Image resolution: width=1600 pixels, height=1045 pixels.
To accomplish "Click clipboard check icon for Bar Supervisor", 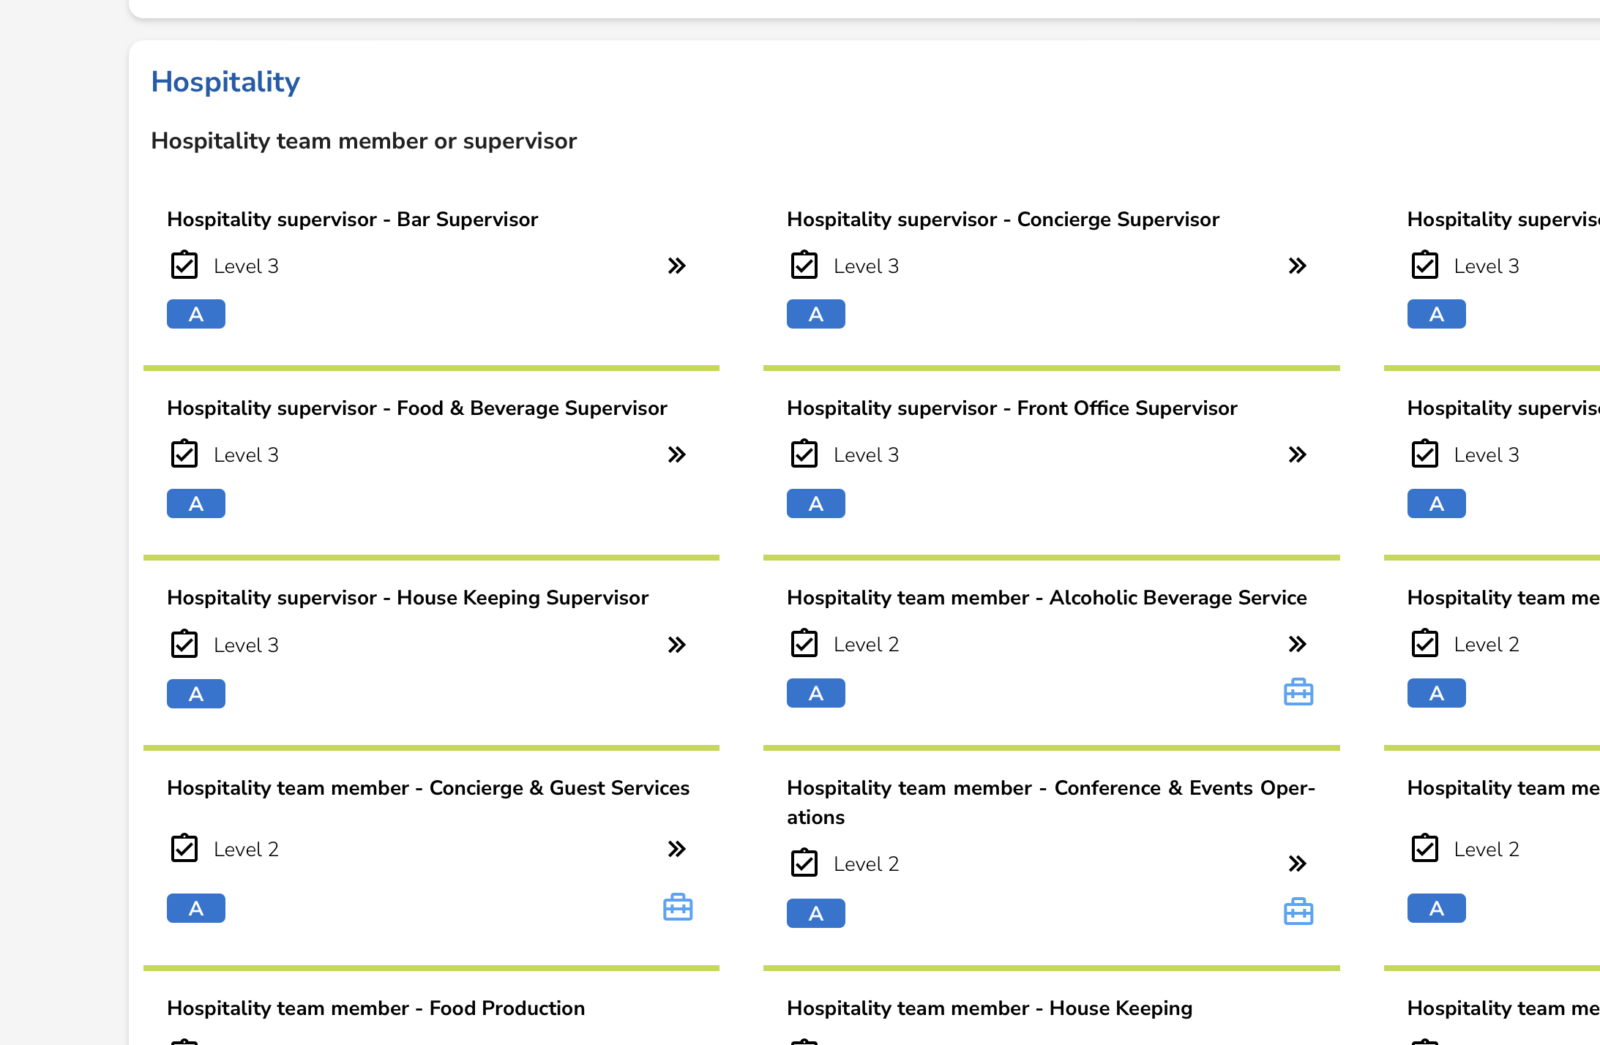I will click(x=184, y=265).
